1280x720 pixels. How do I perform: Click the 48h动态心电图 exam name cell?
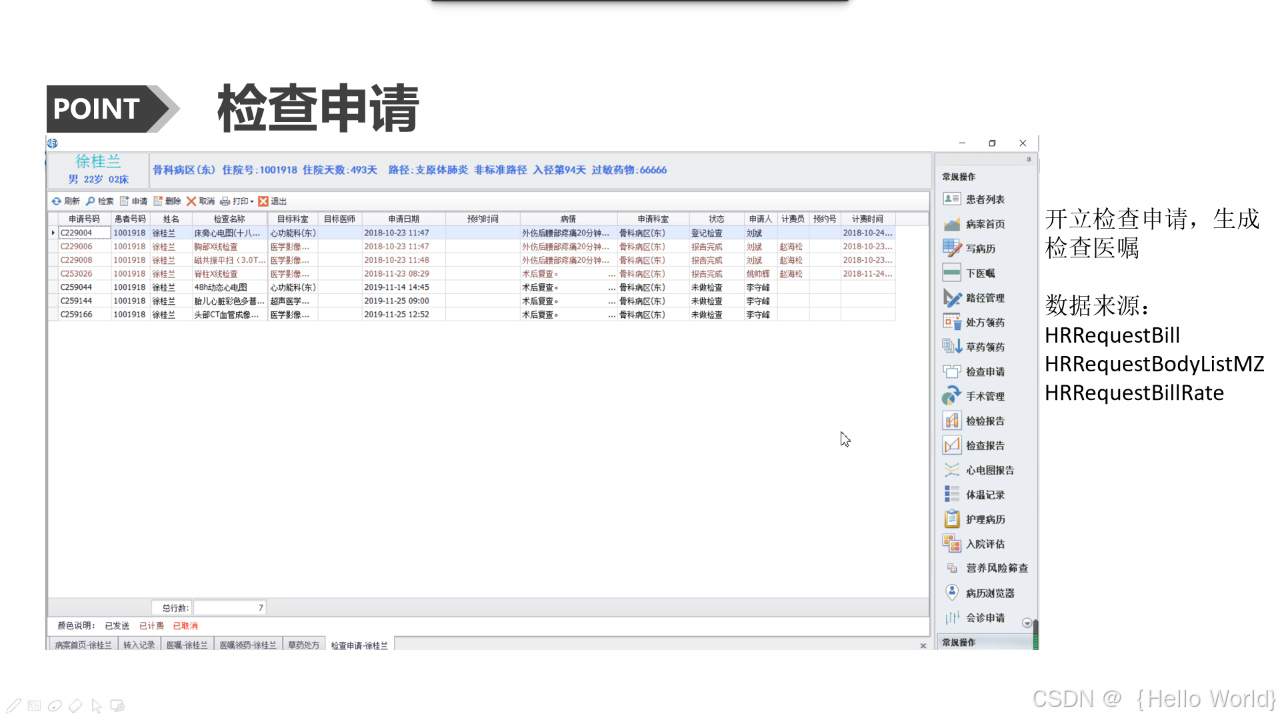229,287
